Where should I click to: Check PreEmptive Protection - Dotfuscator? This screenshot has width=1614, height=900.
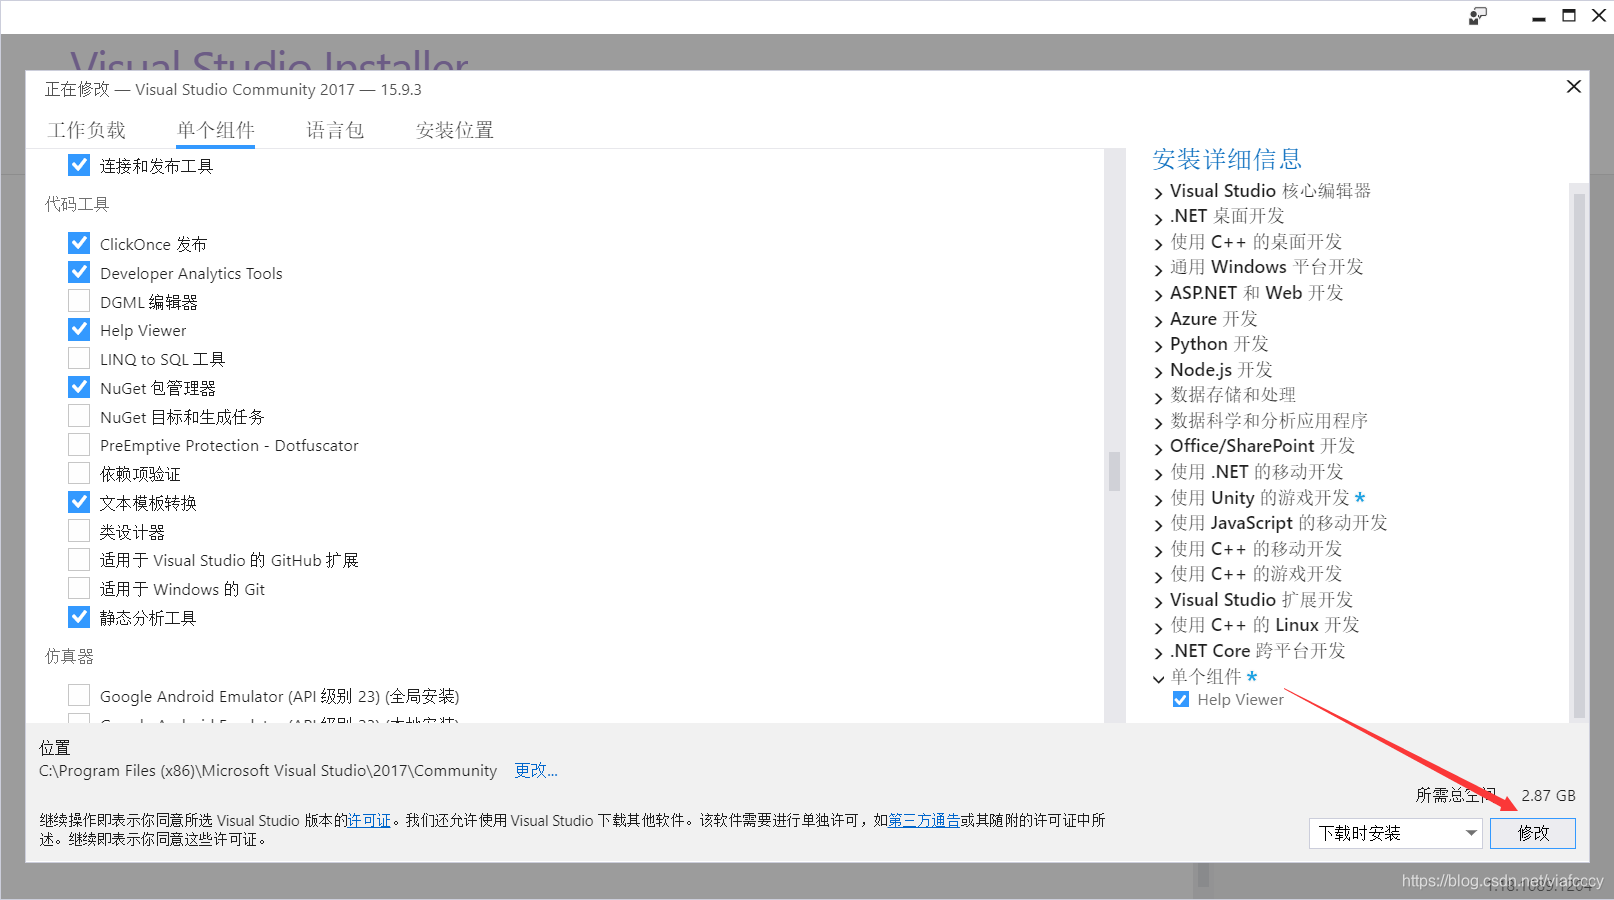tap(79, 444)
